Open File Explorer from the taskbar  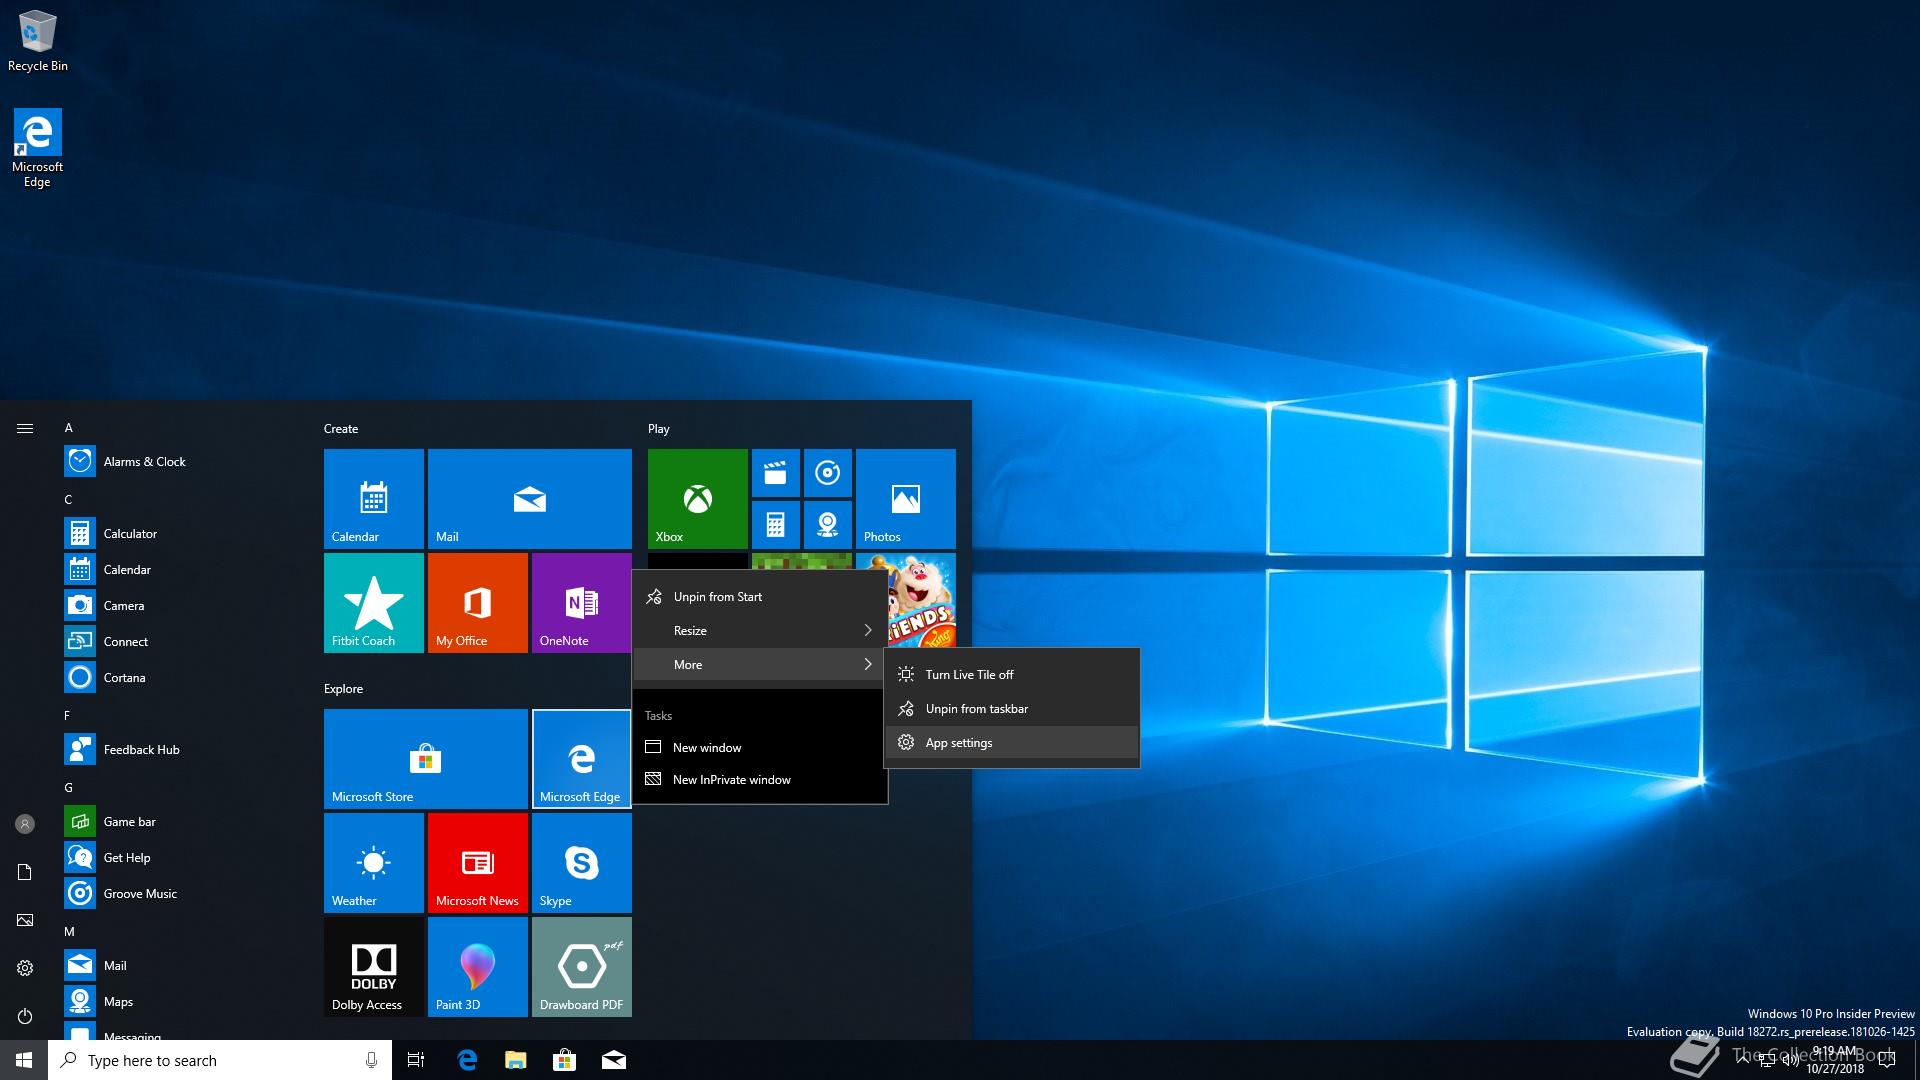pos(516,1060)
